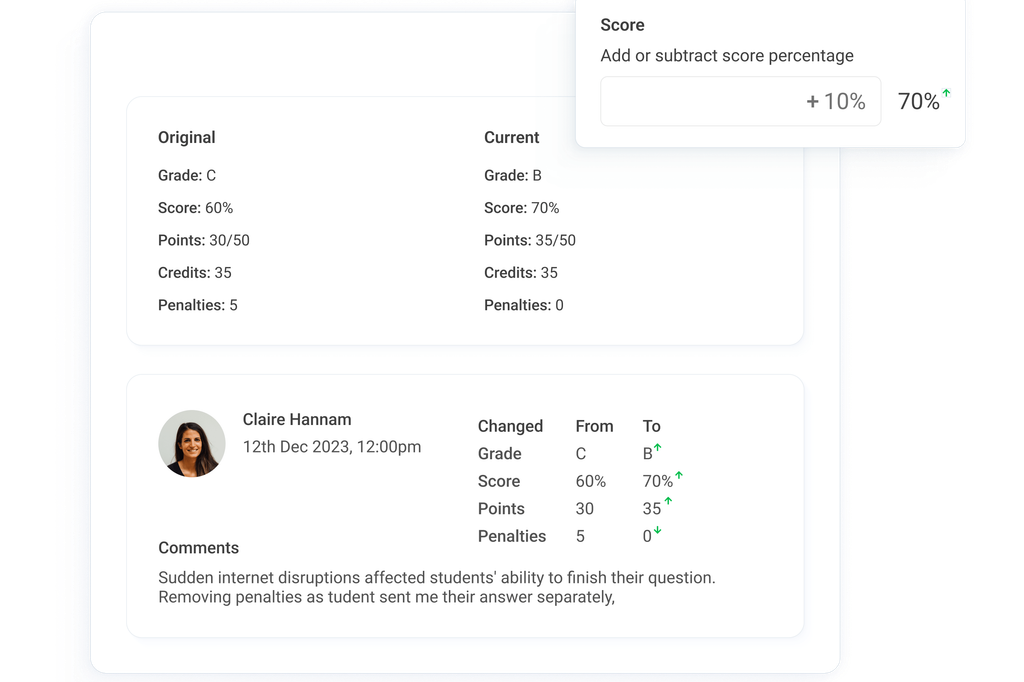Screen dimensions: 1024x682
Task: Expand the From column in the changelog
Action: coord(594,426)
